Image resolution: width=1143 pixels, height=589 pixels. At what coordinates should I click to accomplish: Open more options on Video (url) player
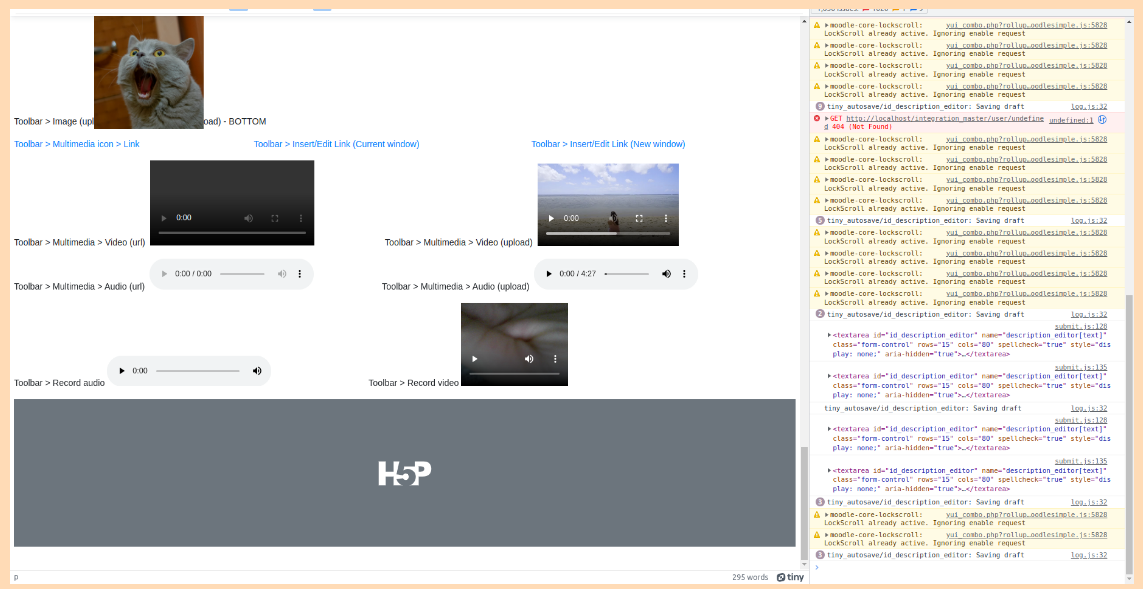[301, 218]
